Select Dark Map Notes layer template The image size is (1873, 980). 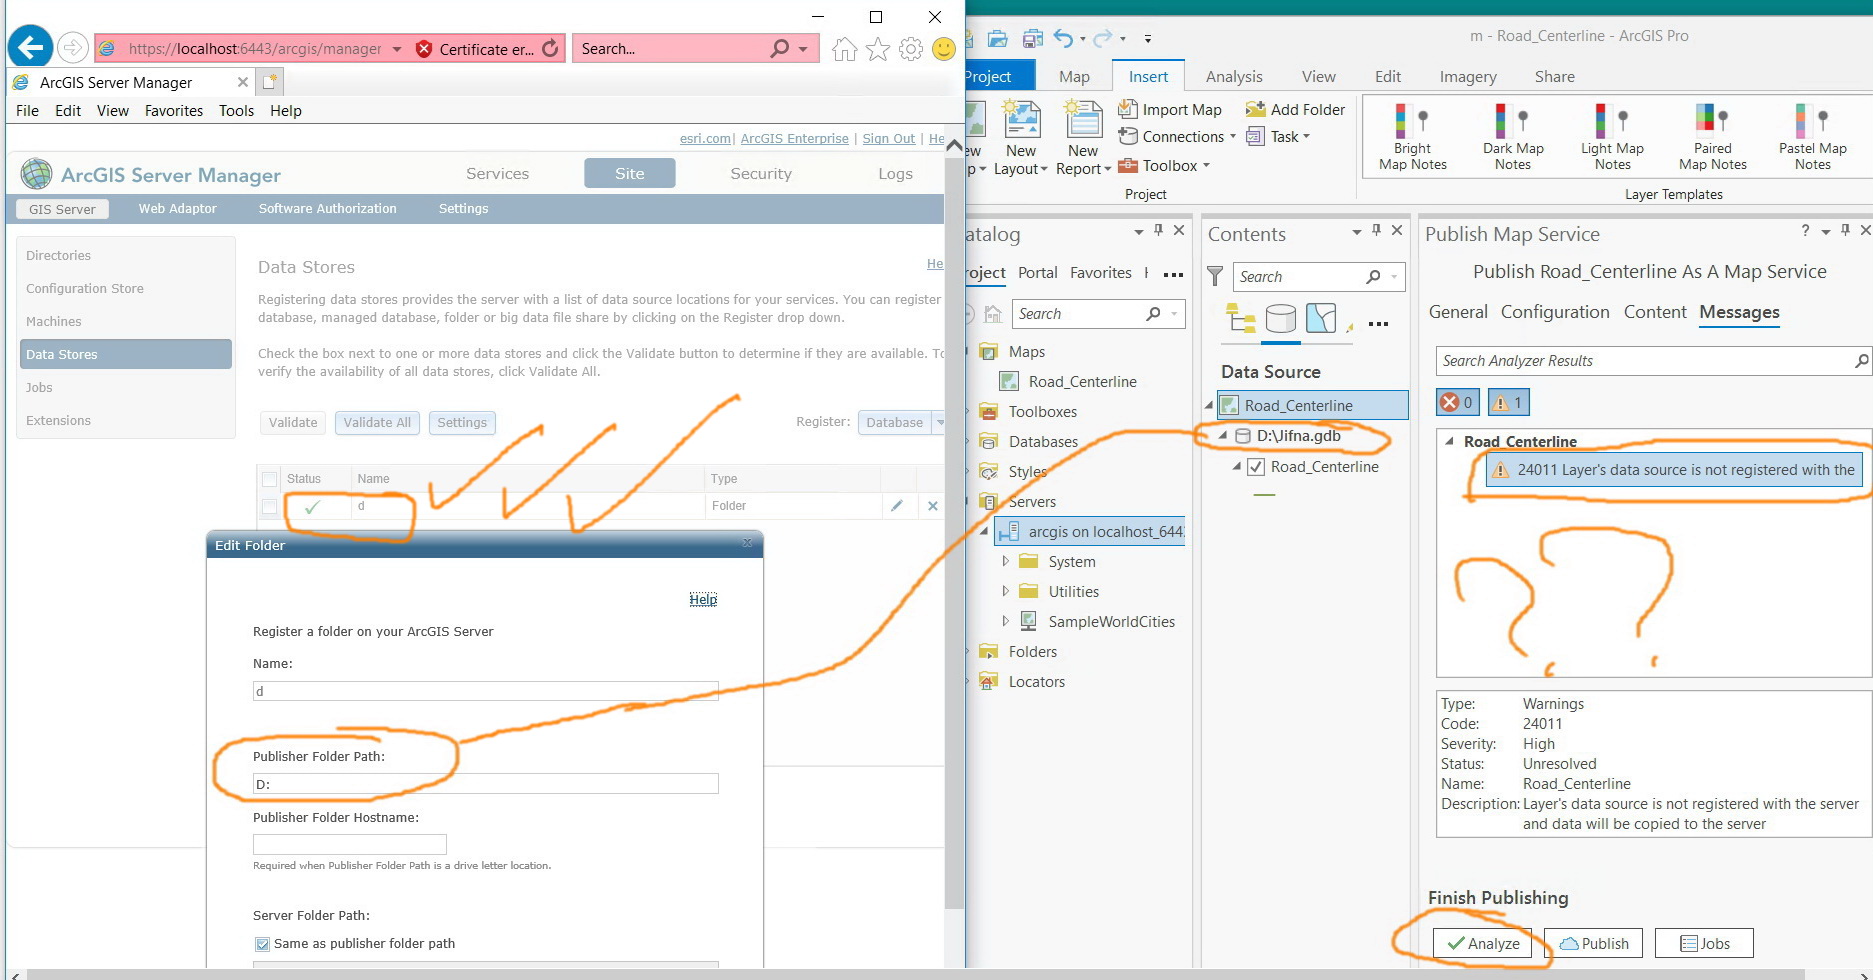click(1513, 137)
